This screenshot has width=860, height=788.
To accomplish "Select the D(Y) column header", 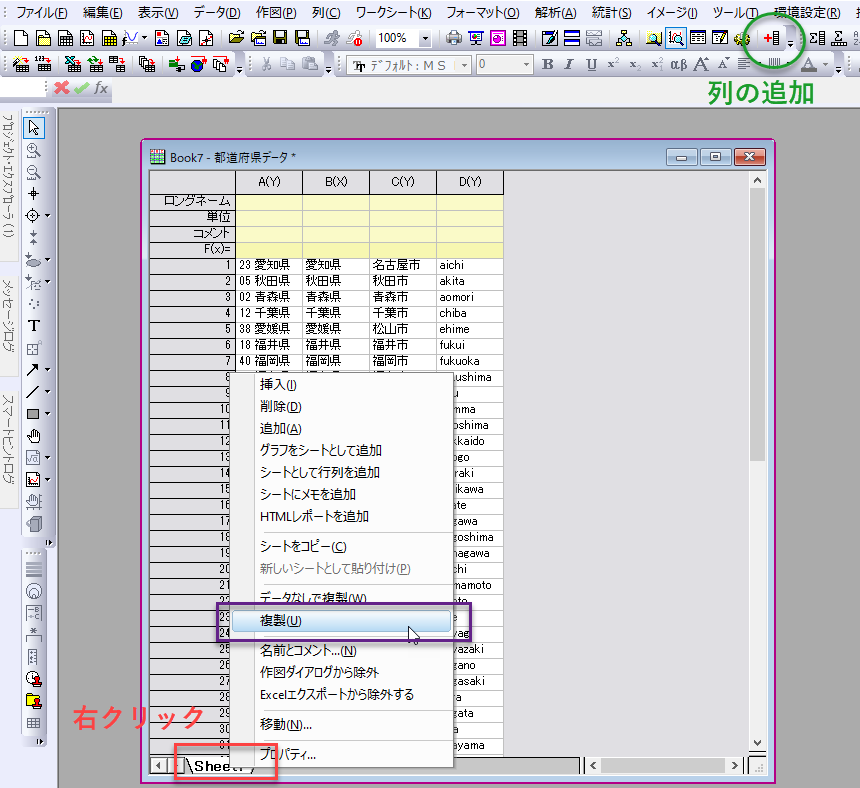I will 470,182.
